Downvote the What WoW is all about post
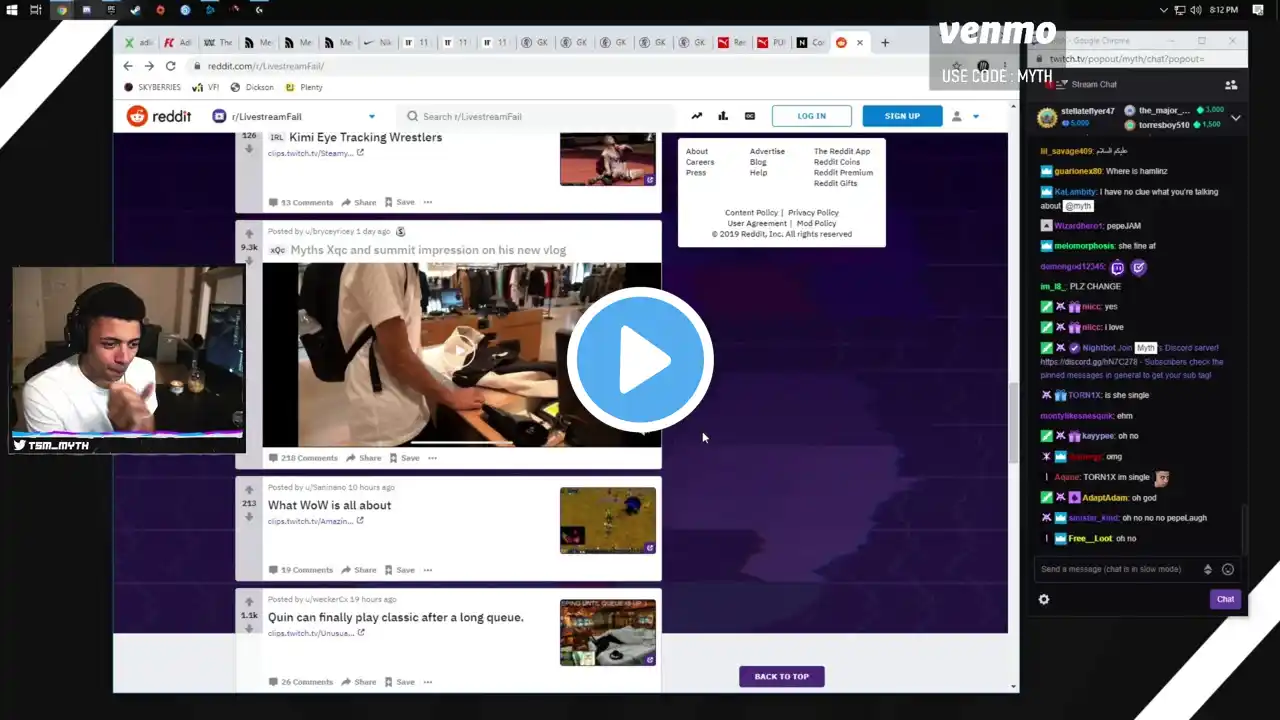 [x=249, y=517]
